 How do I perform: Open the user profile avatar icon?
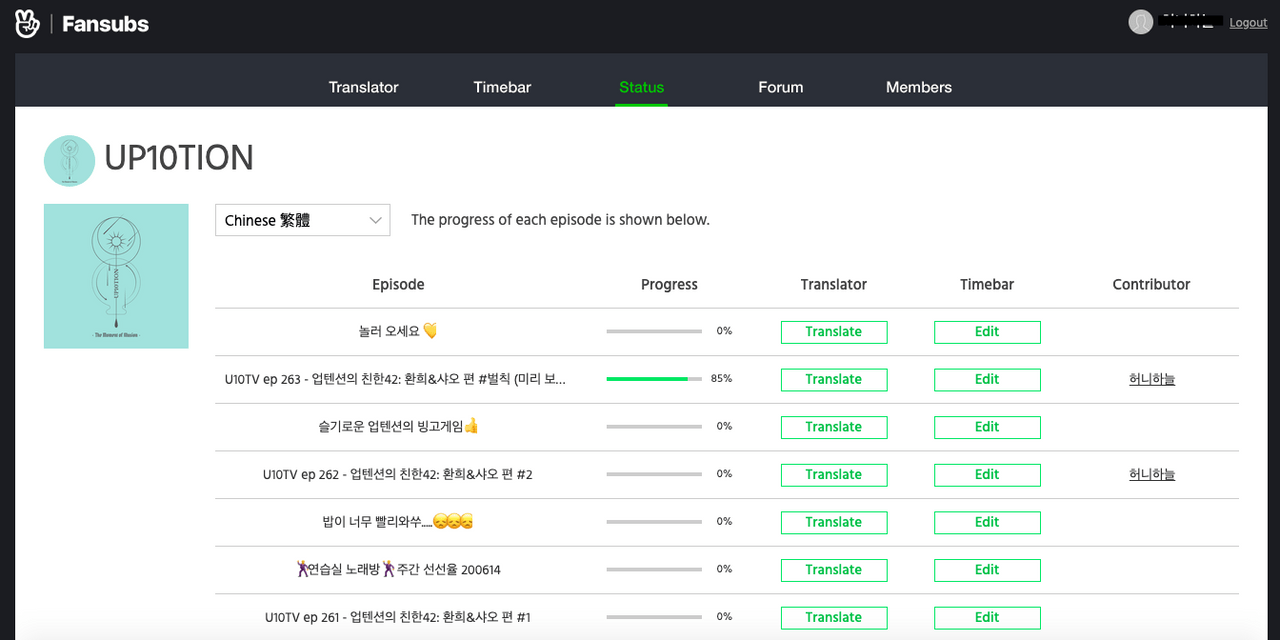1141,22
